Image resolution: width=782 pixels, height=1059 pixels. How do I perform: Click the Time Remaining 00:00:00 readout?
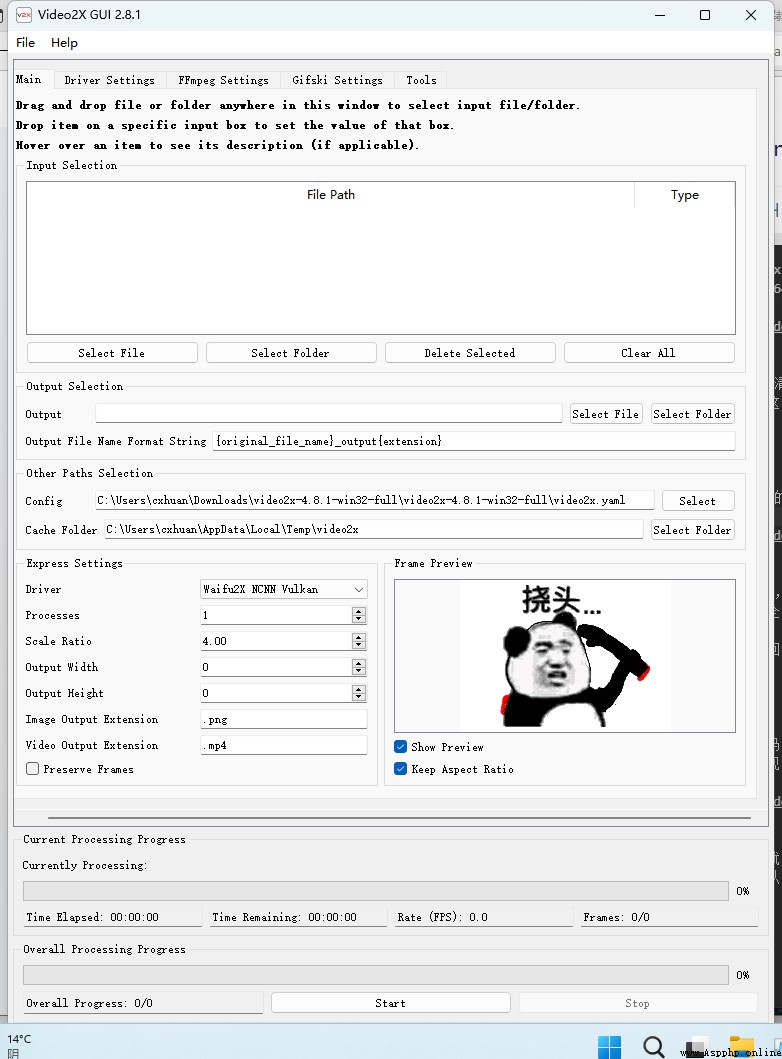click(x=298, y=917)
